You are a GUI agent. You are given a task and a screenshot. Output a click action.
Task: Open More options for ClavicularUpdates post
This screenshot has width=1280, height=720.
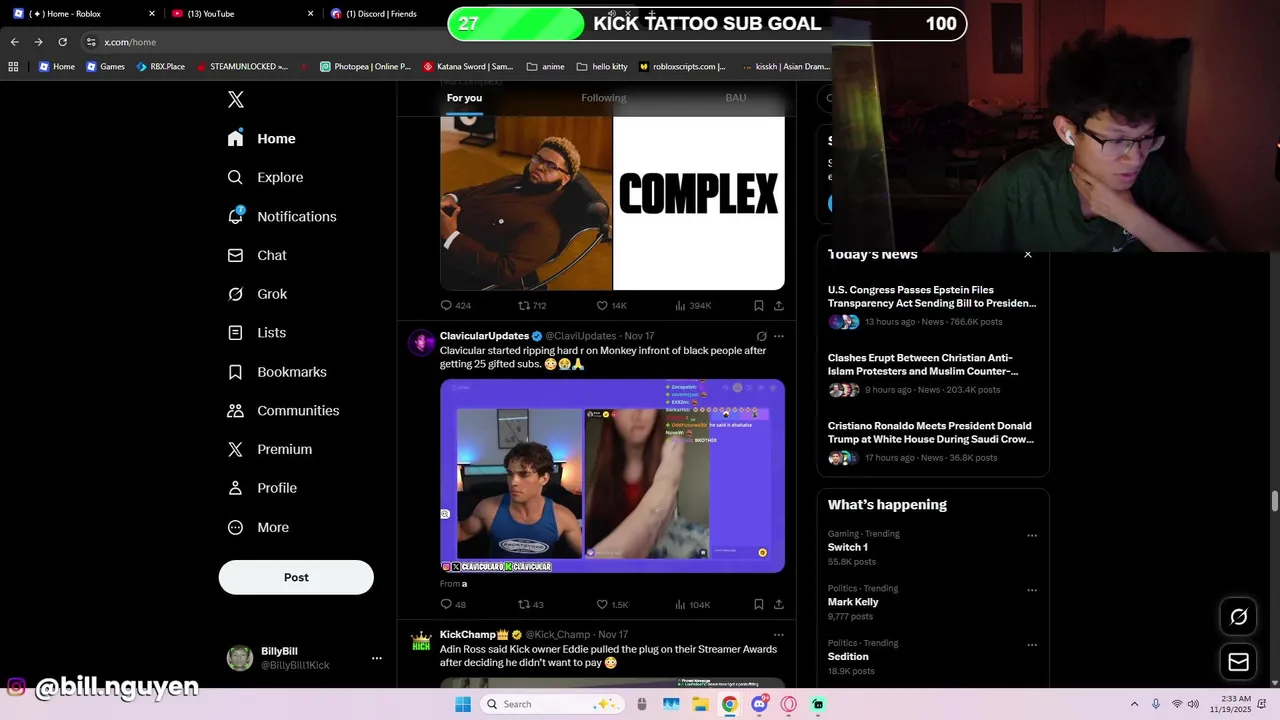(779, 336)
